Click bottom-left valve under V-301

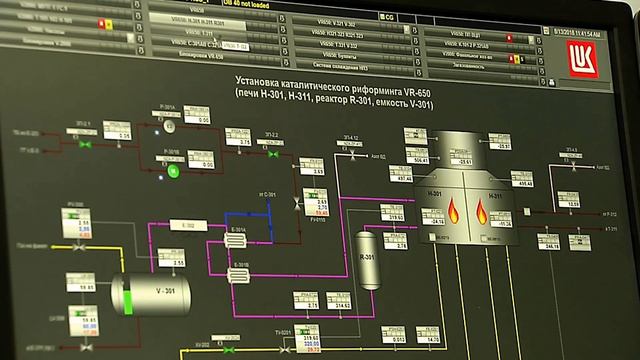pos(86,348)
